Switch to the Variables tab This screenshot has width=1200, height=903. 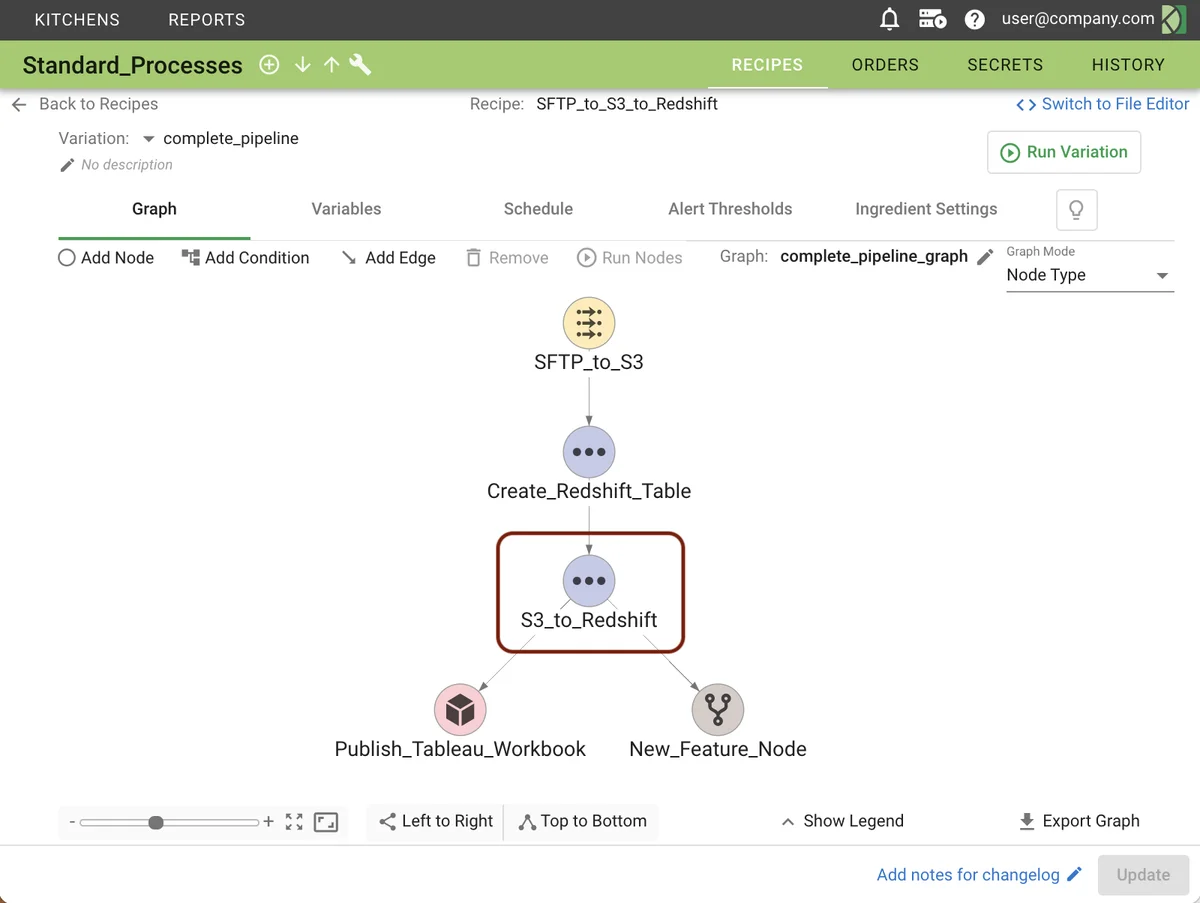346,209
